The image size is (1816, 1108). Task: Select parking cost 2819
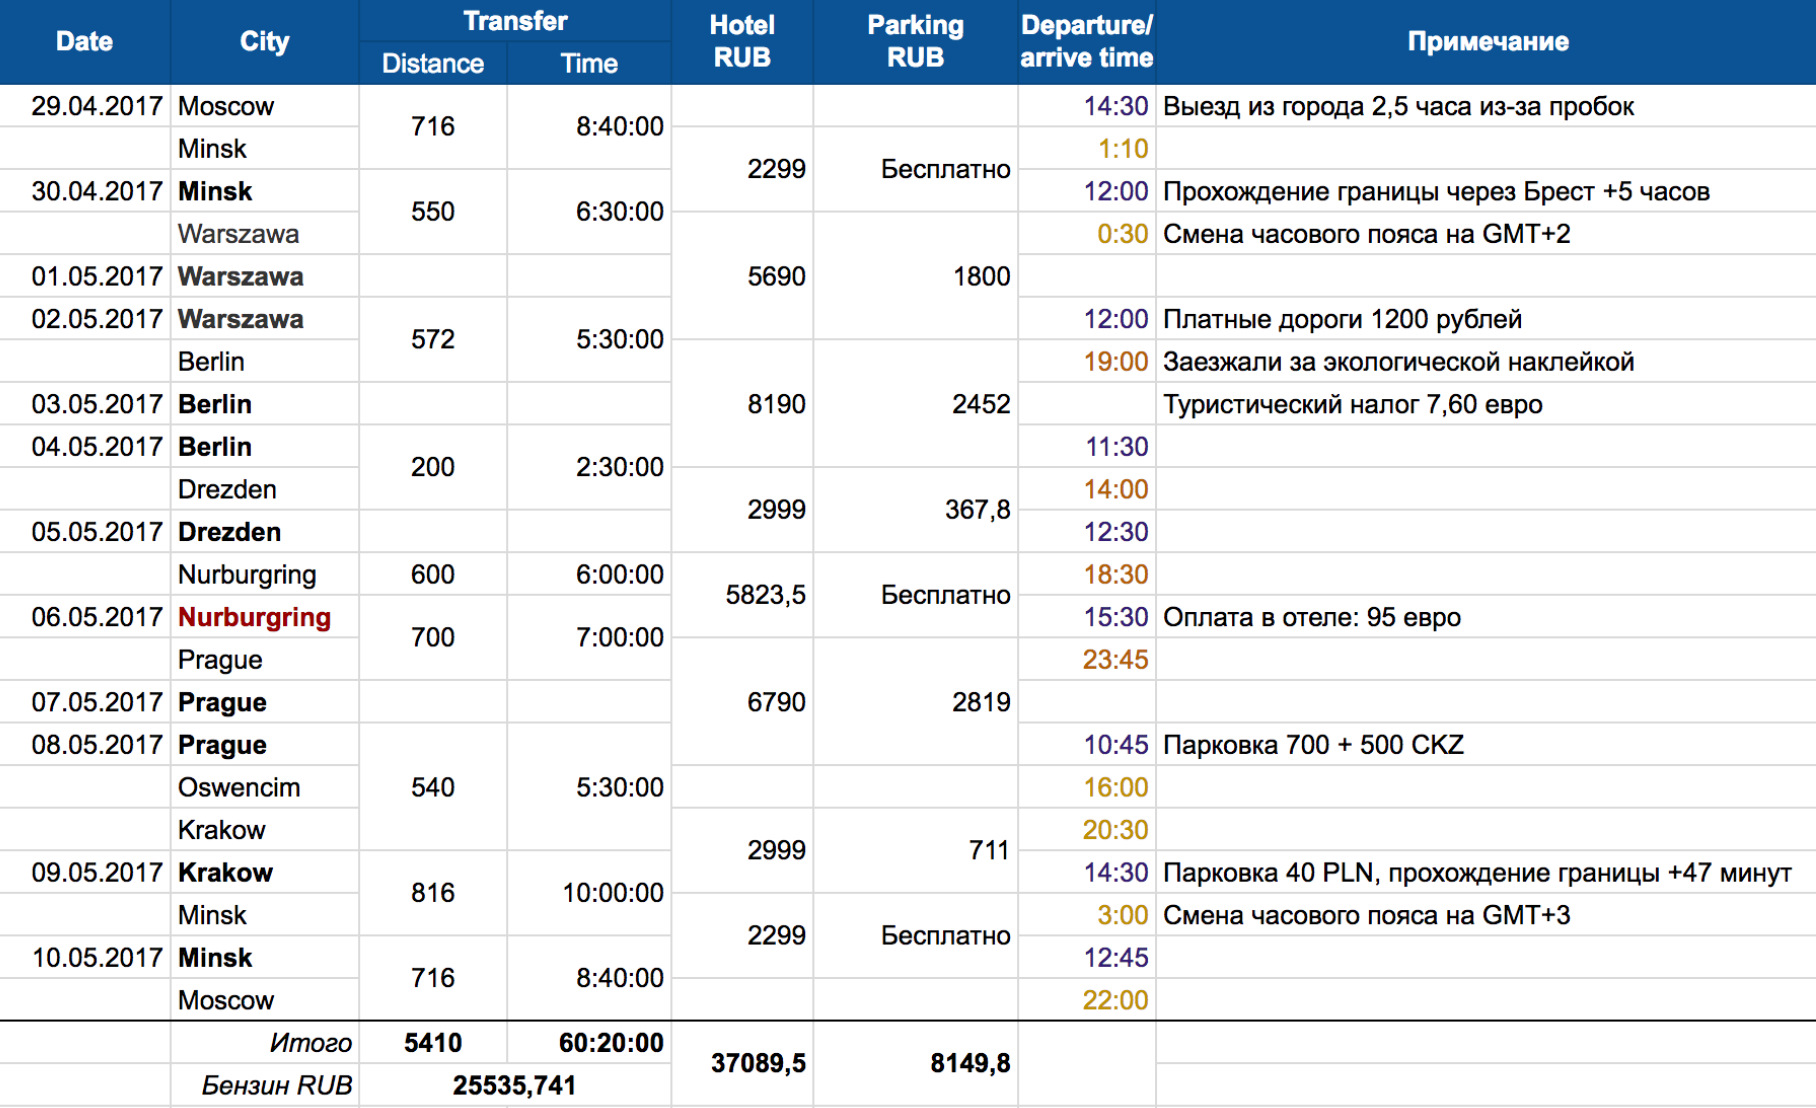915,702
